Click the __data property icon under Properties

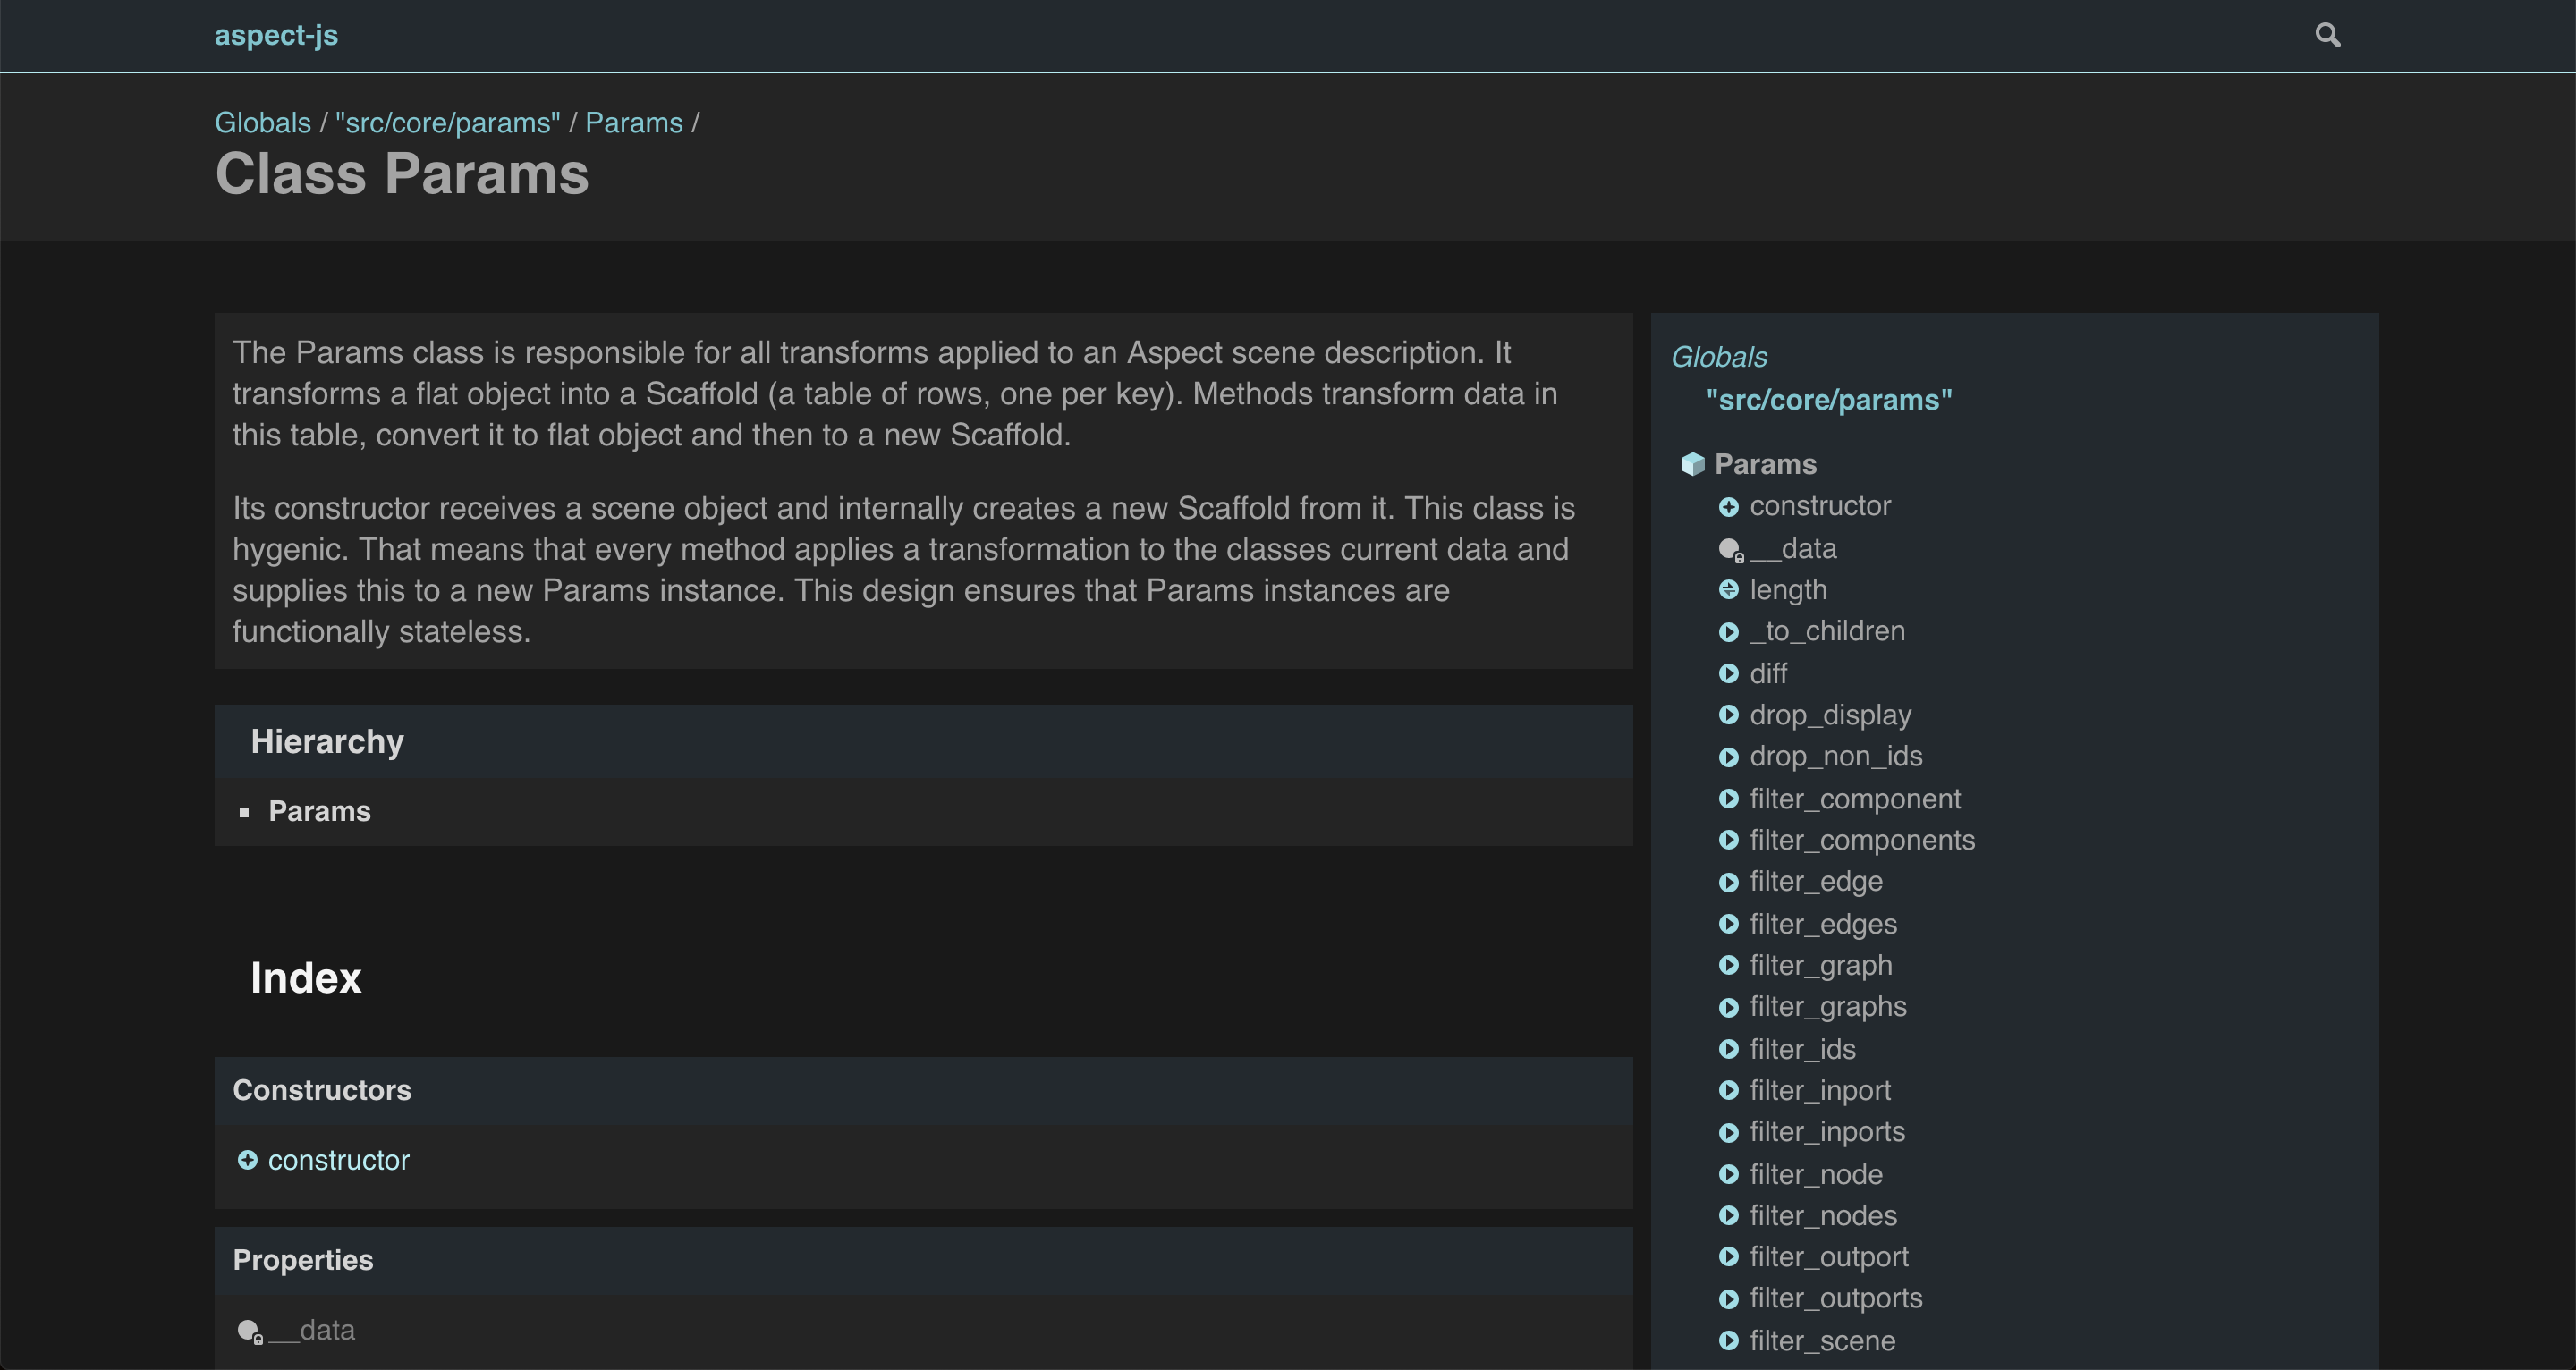[x=249, y=1331]
